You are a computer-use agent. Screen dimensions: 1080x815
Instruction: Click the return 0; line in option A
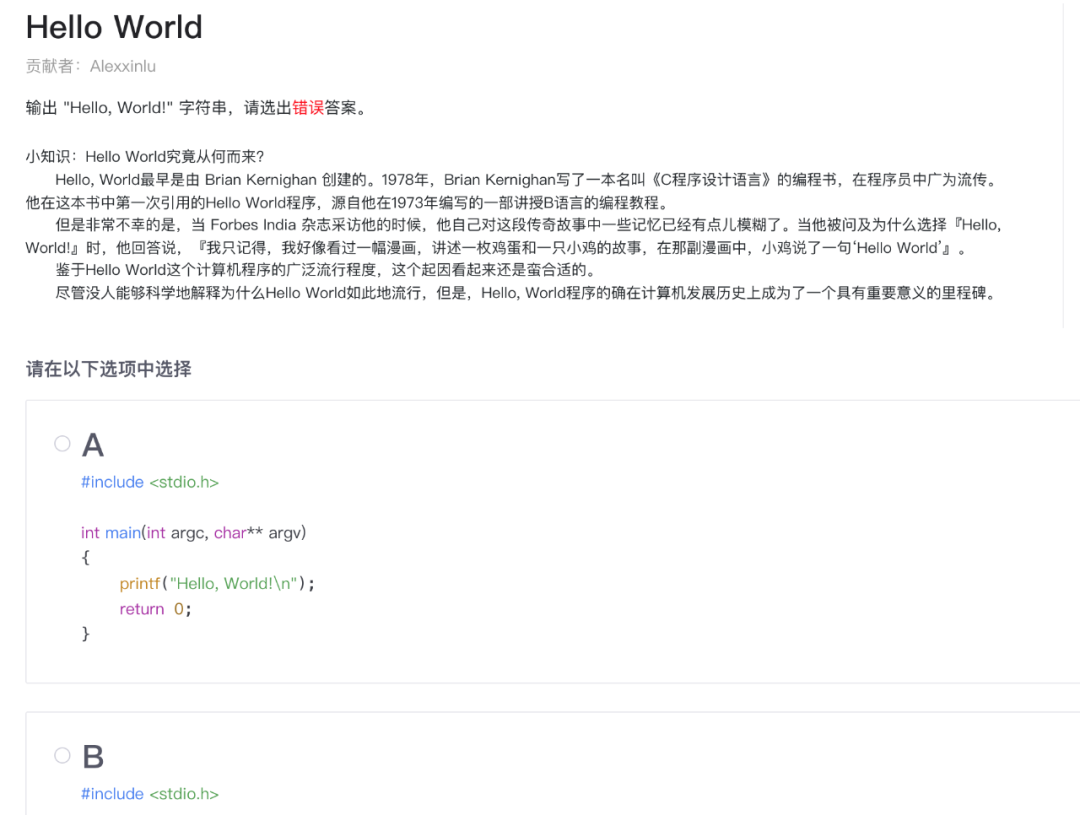[156, 609]
